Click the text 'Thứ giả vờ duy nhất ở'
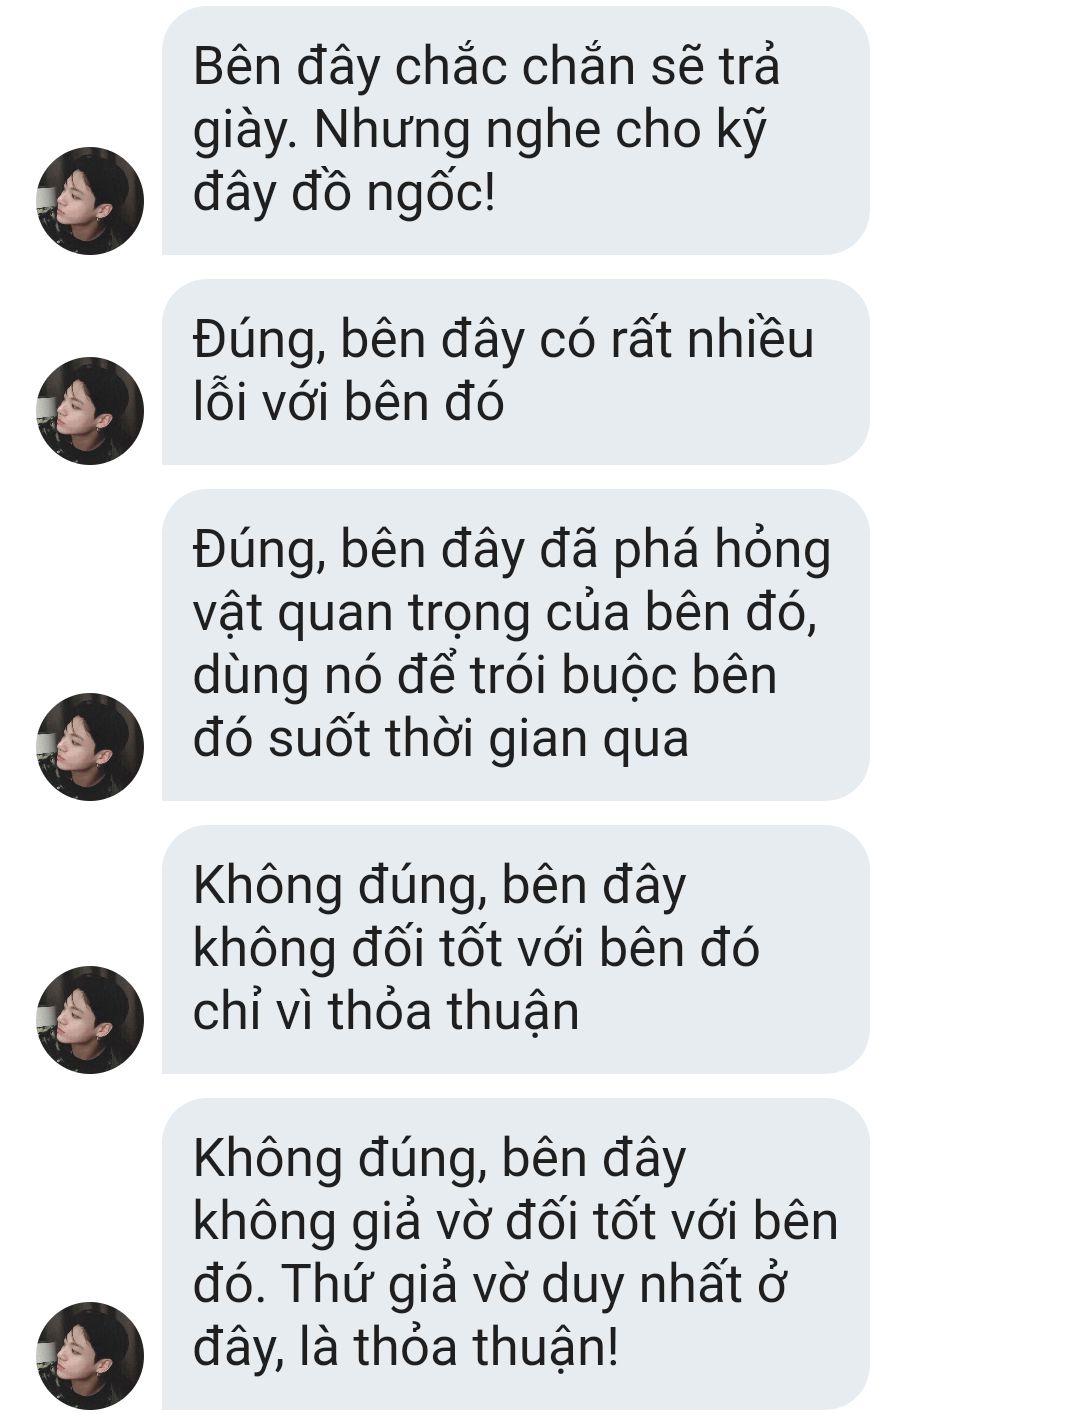 pyautogui.click(x=534, y=1284)
